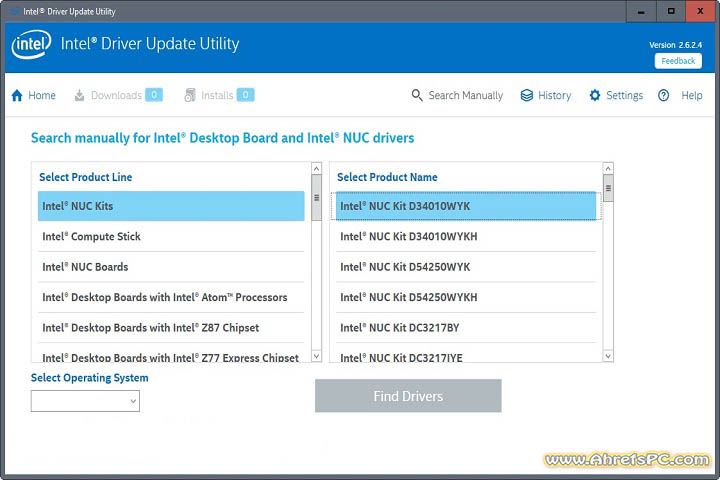Open the History page

tap(546, 95)
